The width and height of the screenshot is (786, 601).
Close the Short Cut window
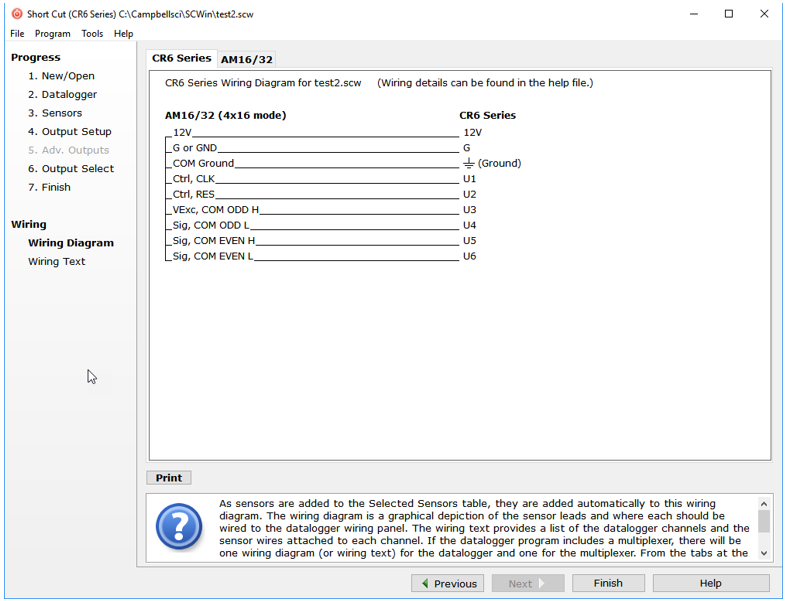[x=764, y=14]
